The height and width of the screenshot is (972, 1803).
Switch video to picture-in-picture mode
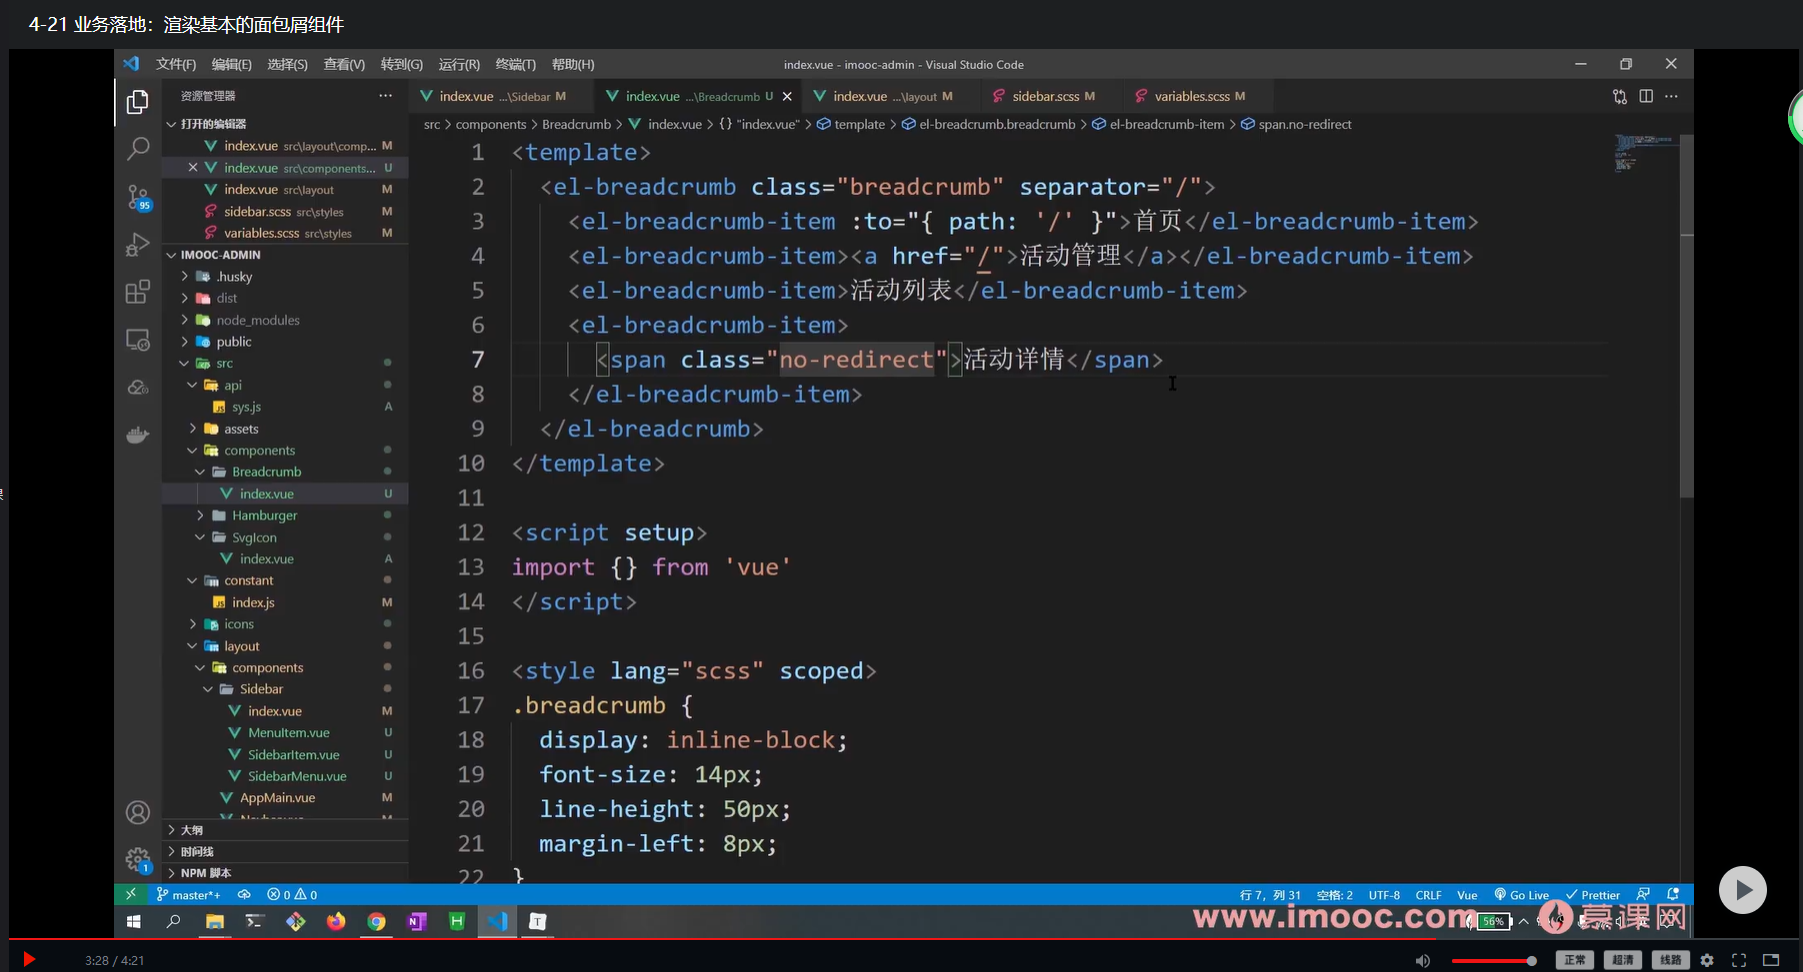[x=1771, y=960]
